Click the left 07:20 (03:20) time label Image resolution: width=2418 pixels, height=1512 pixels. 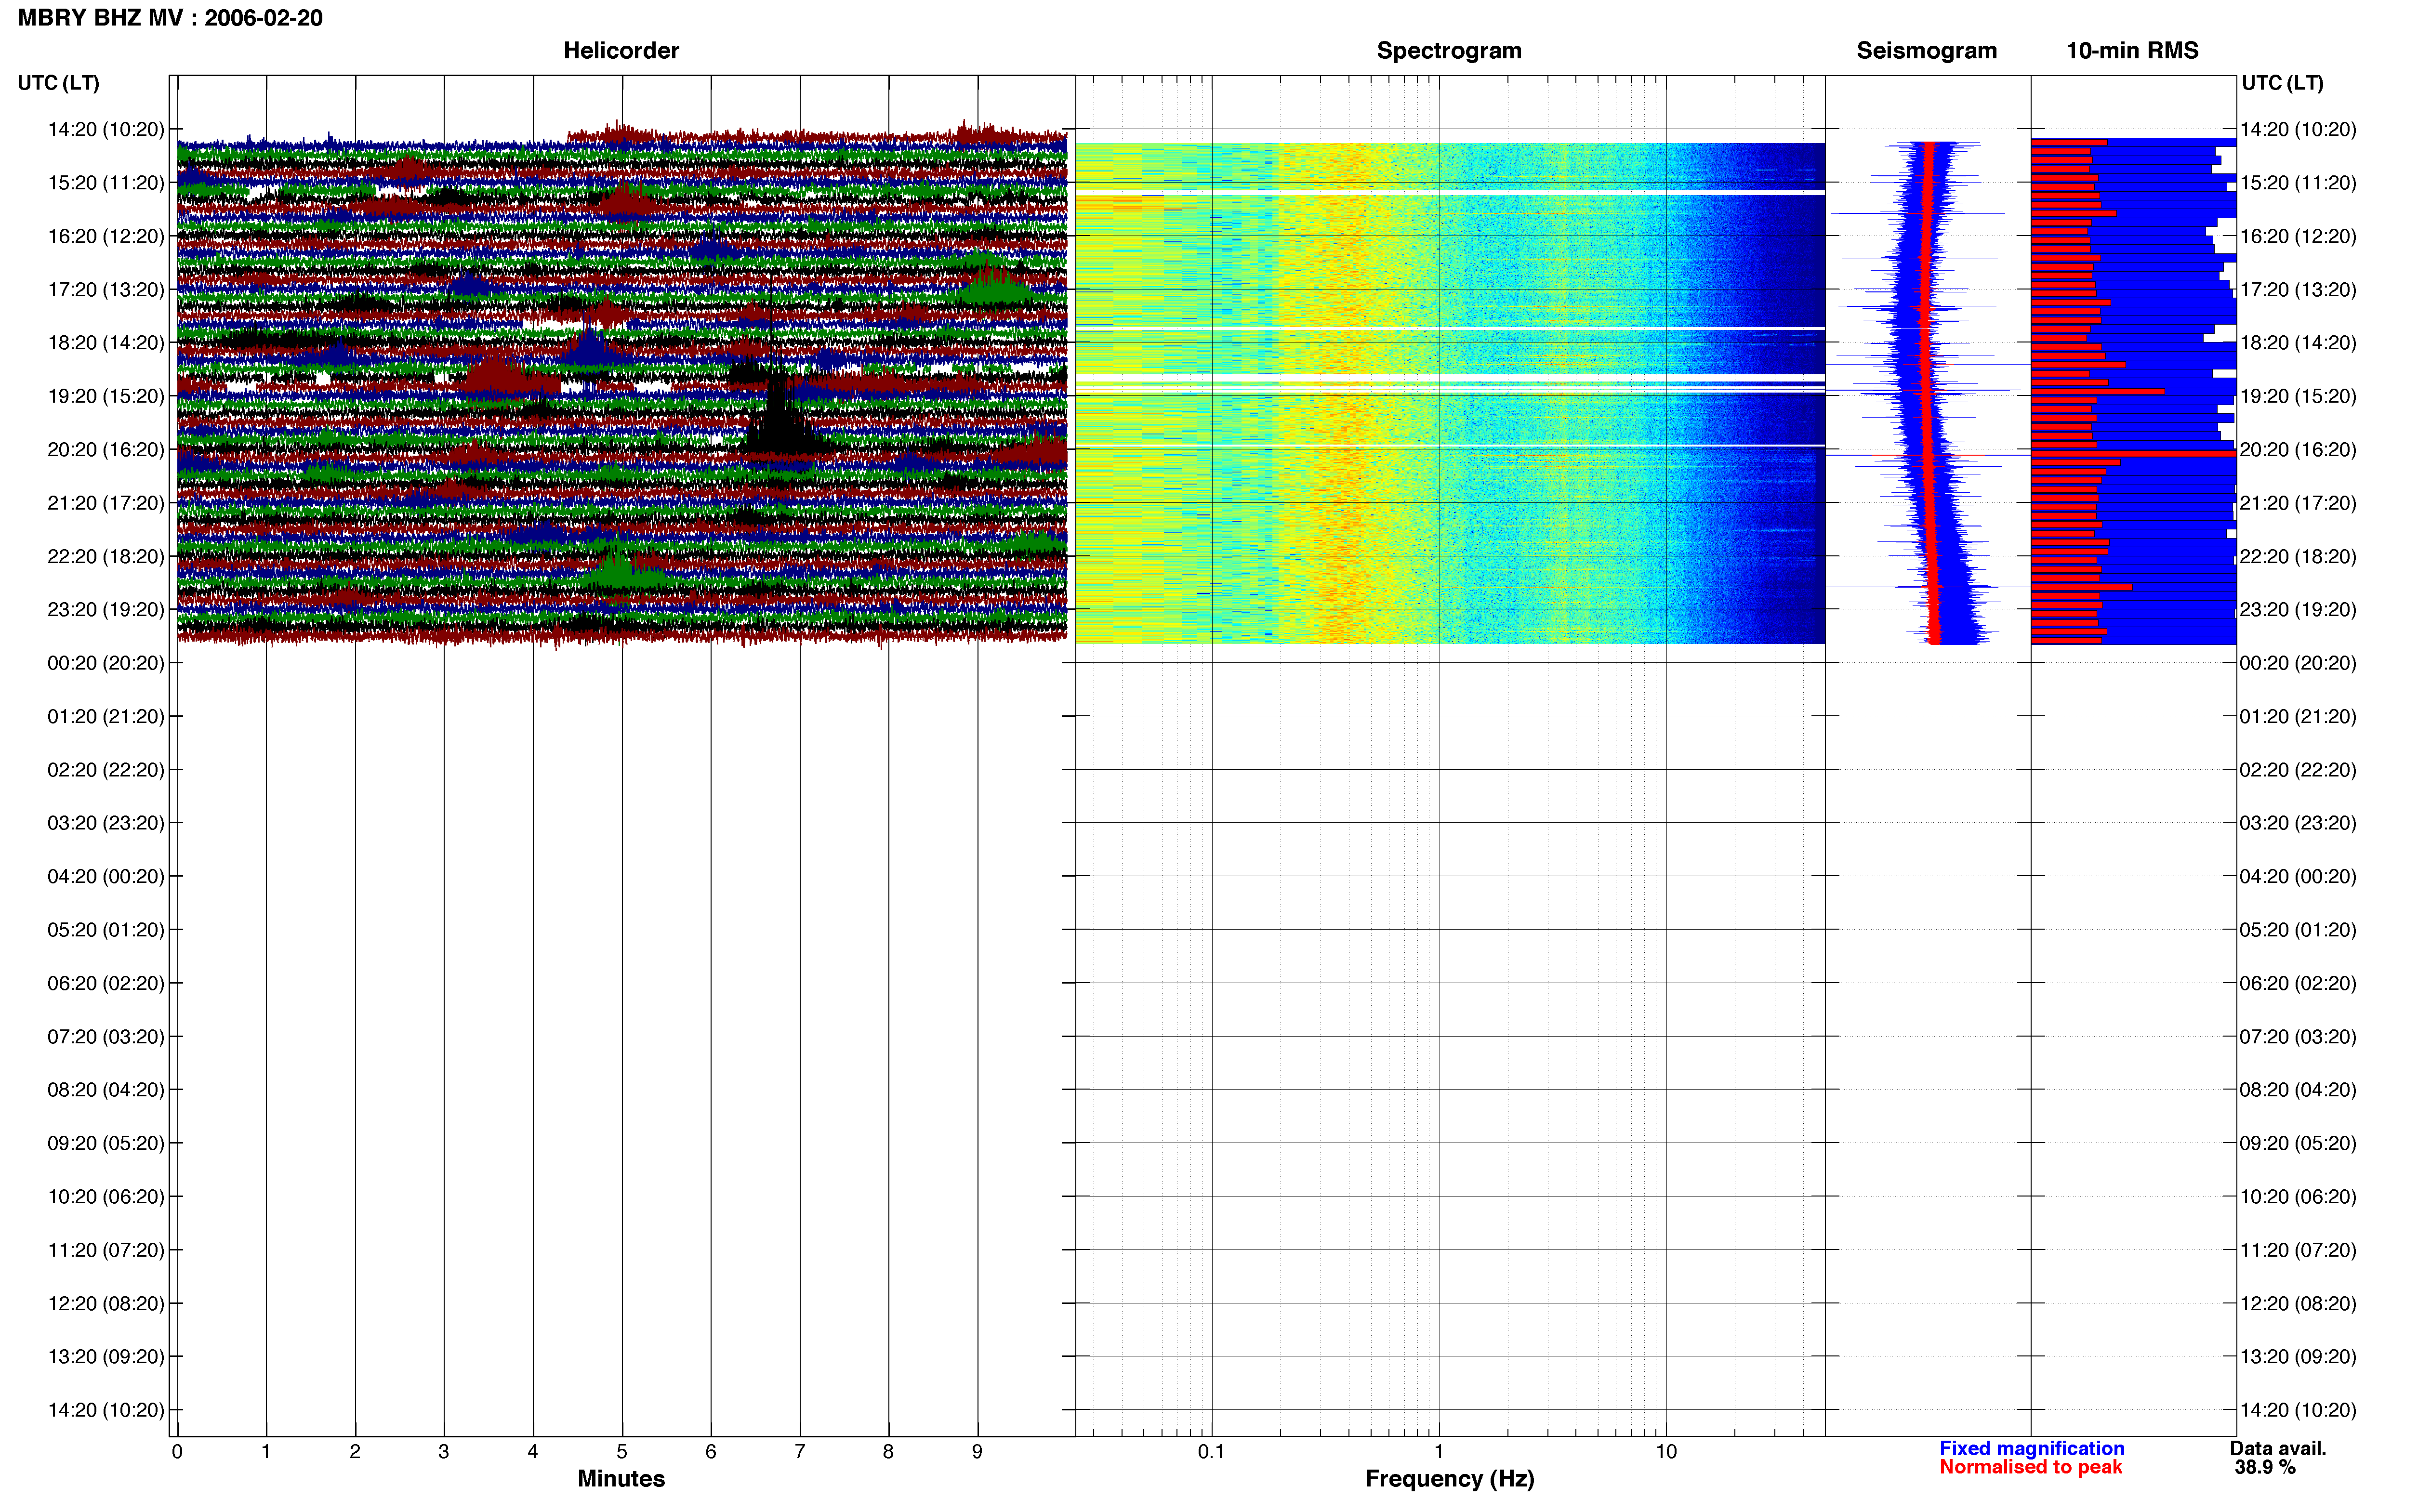coord(106,1036)
